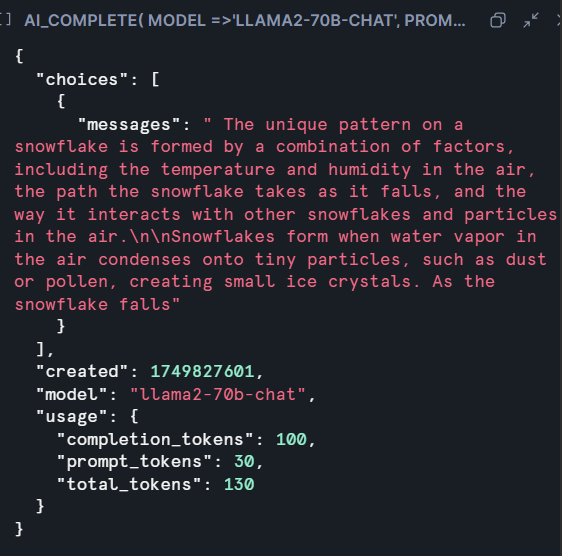
Task: Select the completion tokens value 100
Action: pyautogui.click(x=291, y=439)
